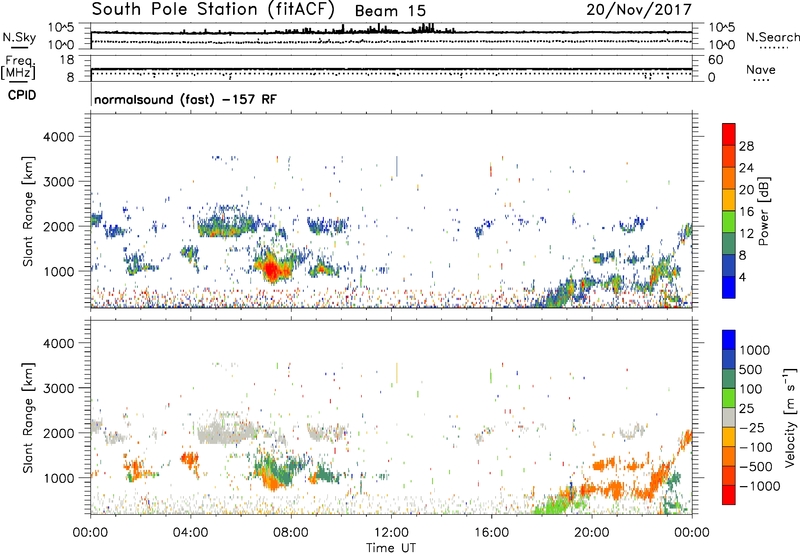800x554 pixels.
Task: Click the red bottom of velocity colorbar
Action: click(729, 495)
